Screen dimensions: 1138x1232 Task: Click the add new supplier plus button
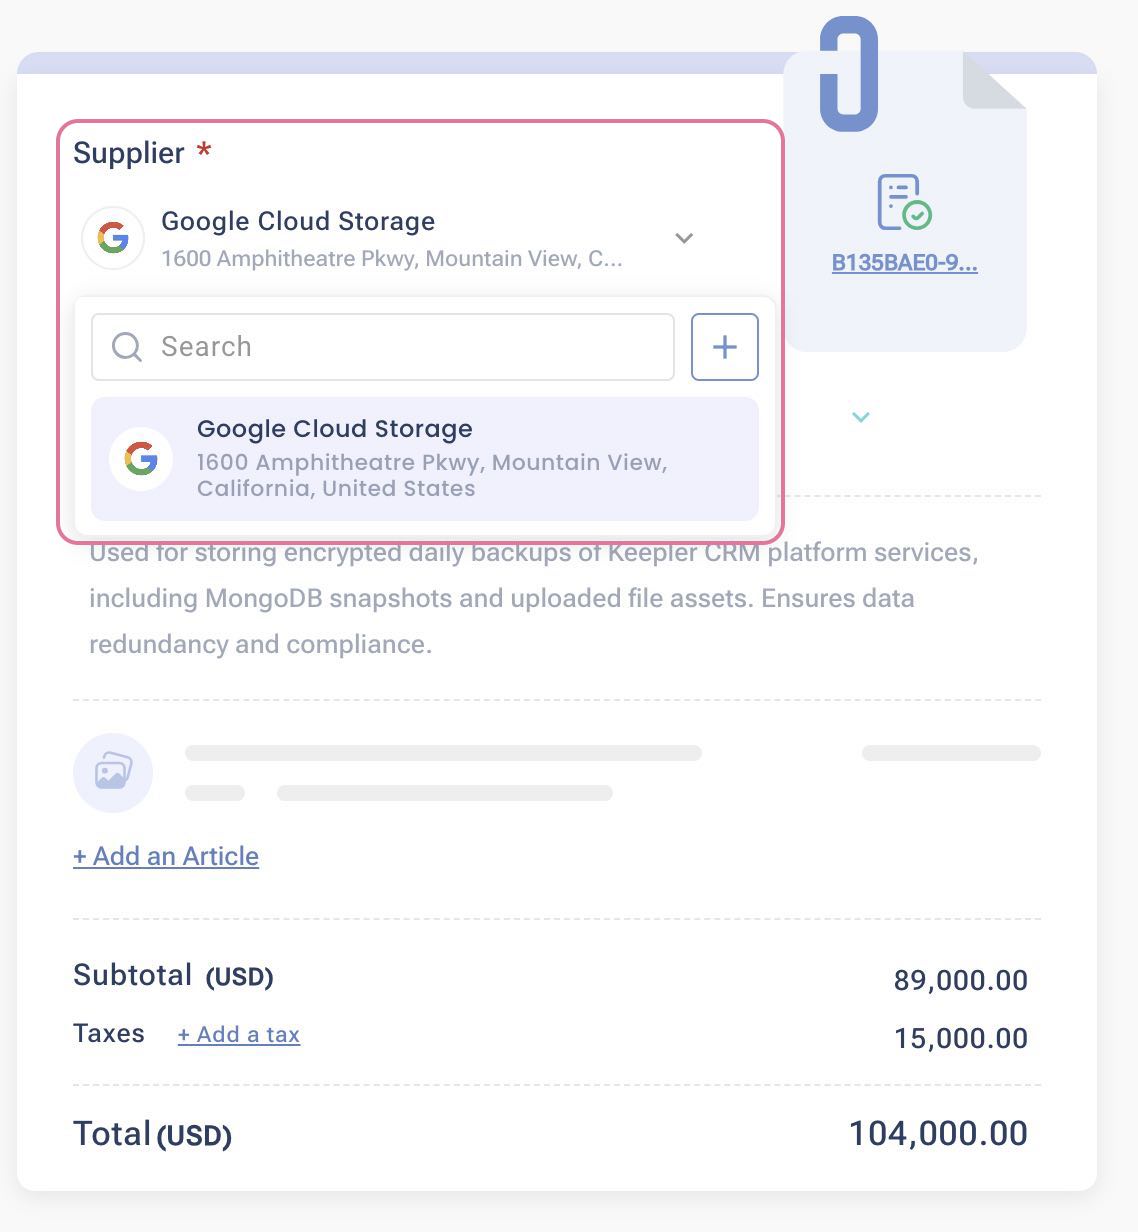tap(724, 347)
